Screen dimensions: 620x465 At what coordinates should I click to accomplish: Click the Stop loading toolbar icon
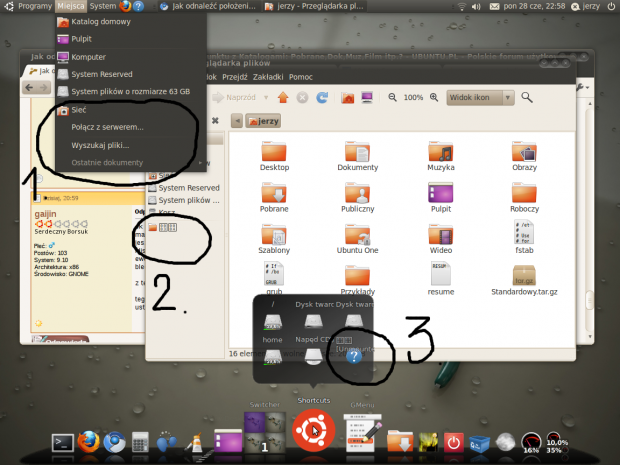click(302, 97)
